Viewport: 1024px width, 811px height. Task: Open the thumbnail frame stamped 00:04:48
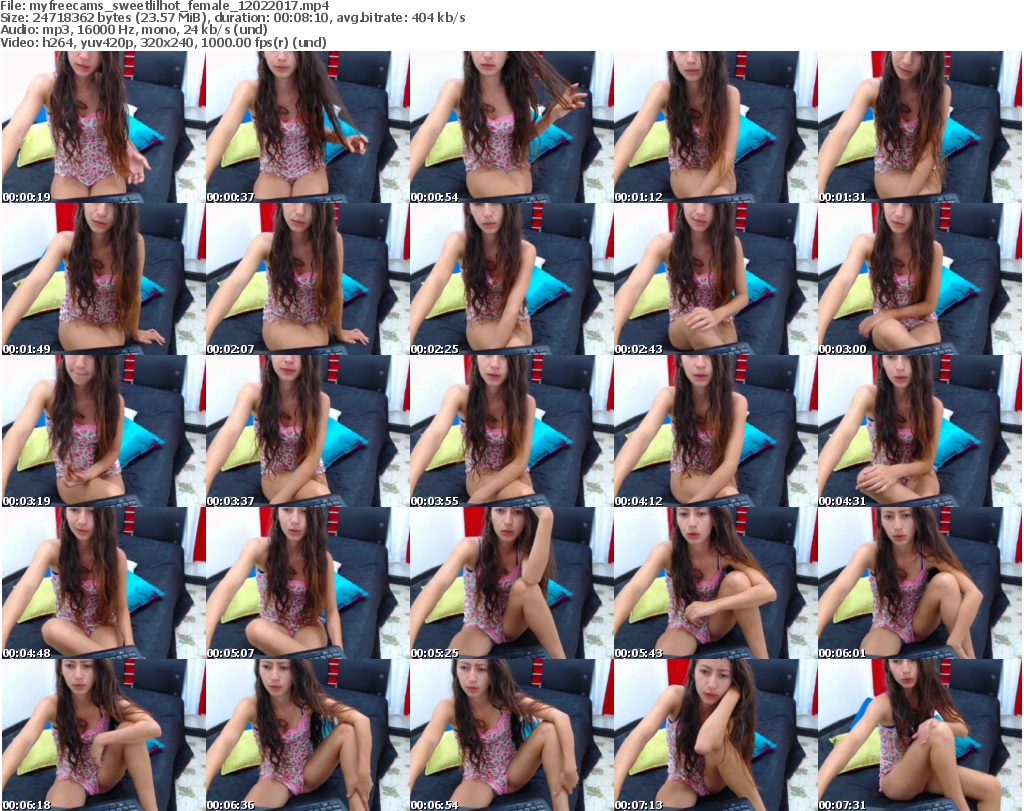tap(103, 583)
